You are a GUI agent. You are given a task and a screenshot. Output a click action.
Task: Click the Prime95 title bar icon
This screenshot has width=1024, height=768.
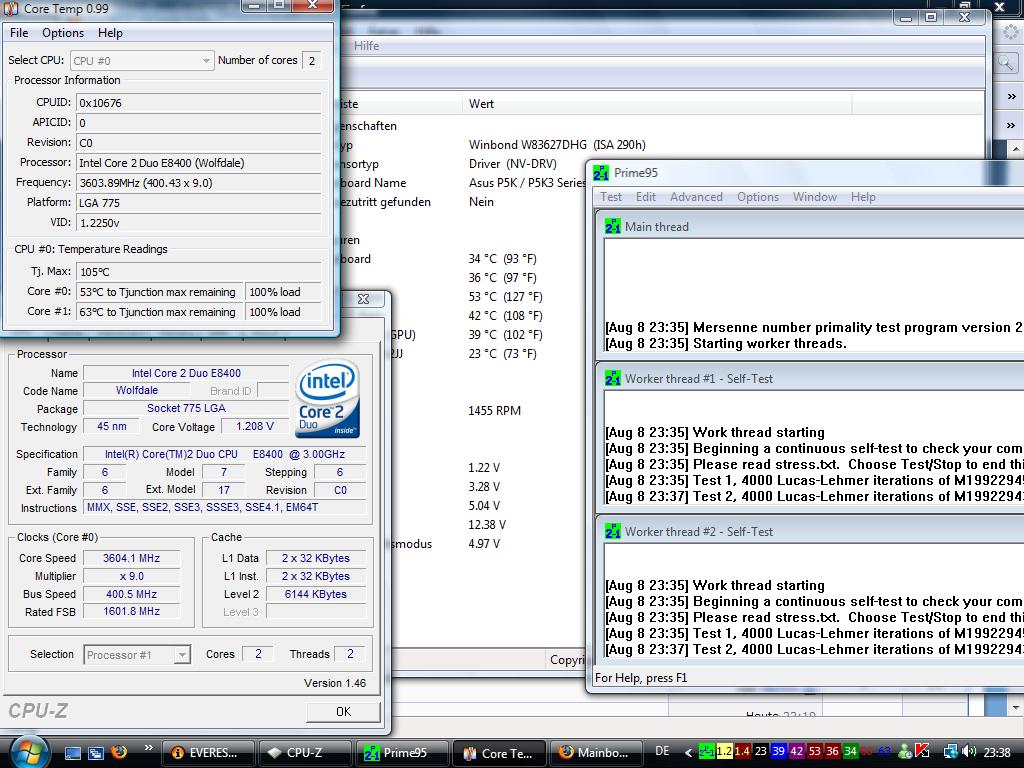click(601, 173)
